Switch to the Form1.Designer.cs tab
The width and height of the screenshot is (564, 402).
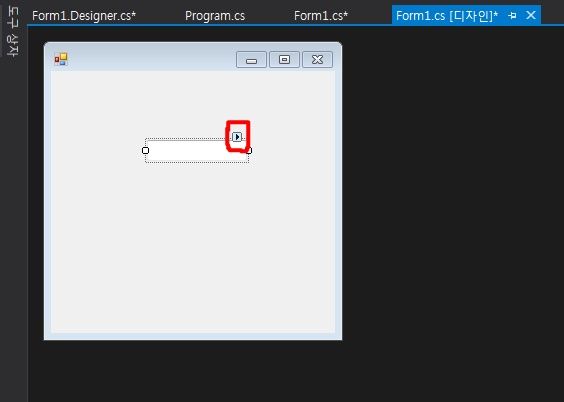pyautogui.click(x=84, y=16)
